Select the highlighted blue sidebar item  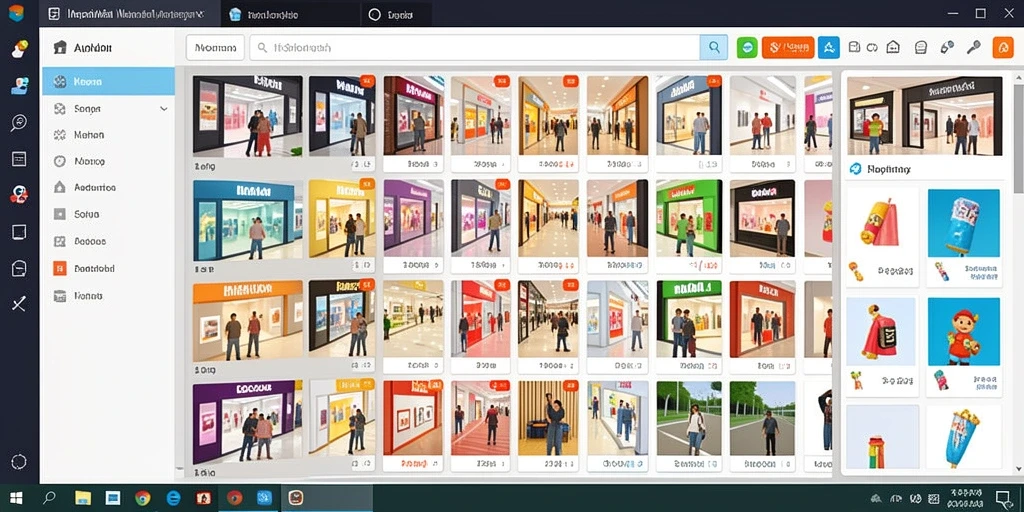pyautogui.click(x=108, y=82)
